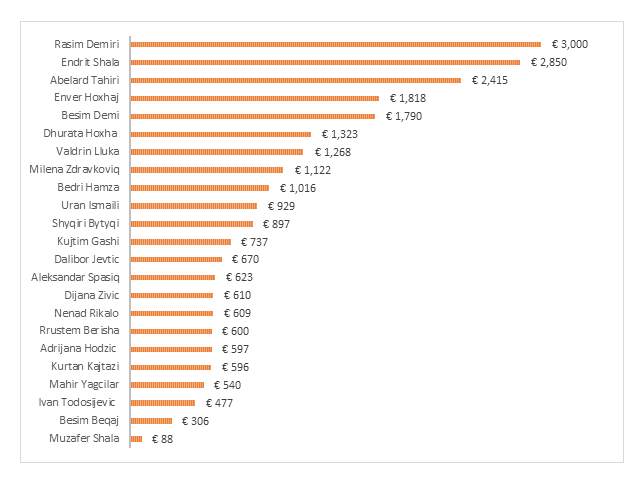Image resolution: width=638 pixels, height=481 pixels.
Task: Select the Shyqiri Bytyqi bar
Action: 192,224
